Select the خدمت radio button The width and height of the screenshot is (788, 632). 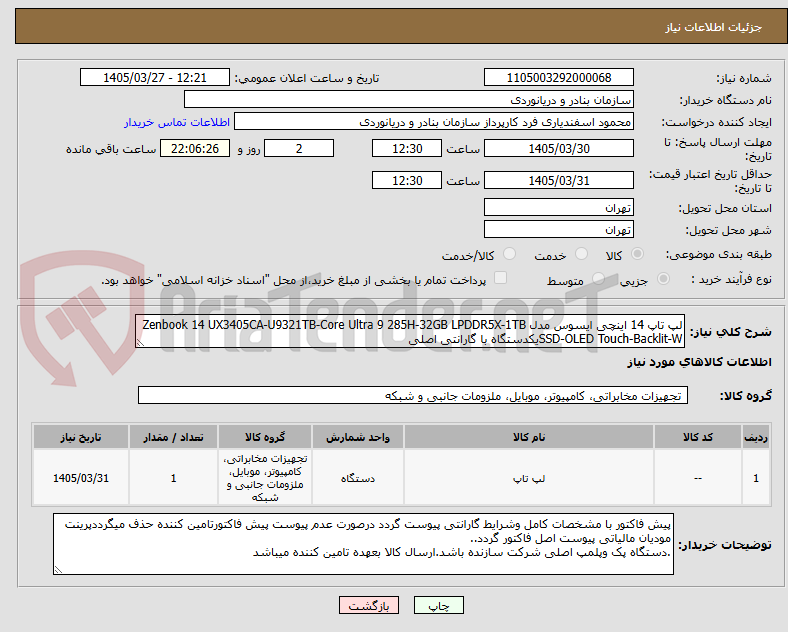[581, 254]
